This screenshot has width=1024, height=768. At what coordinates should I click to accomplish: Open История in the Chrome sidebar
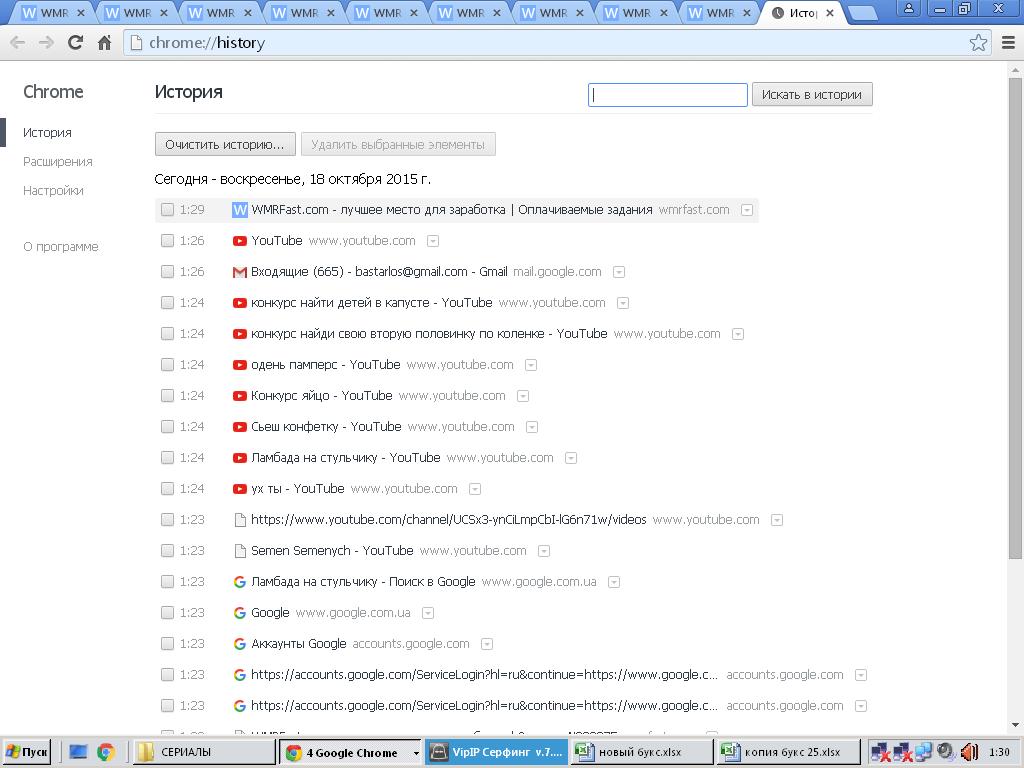(47, 133)
